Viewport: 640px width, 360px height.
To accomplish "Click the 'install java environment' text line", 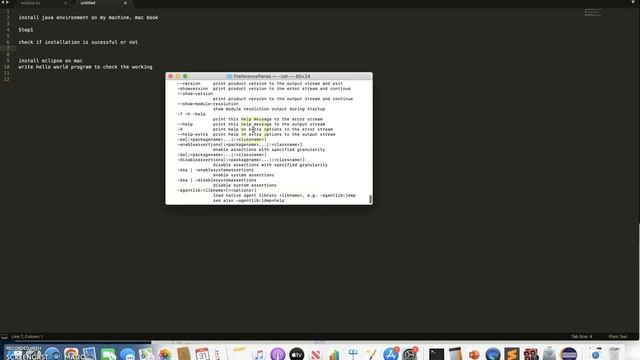I will pyautogui.click(x=88, y=18).
